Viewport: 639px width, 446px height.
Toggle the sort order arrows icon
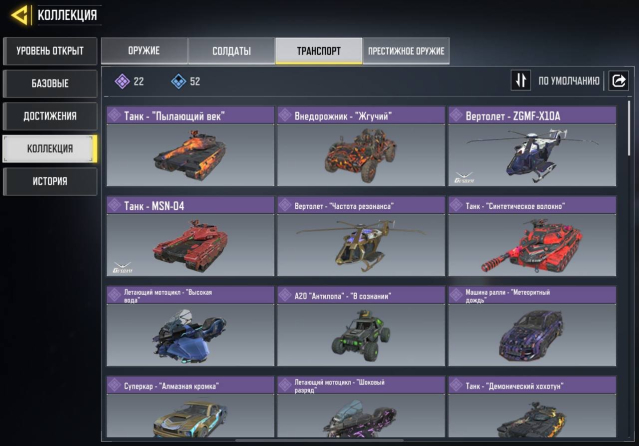click(x=520, y=80)
